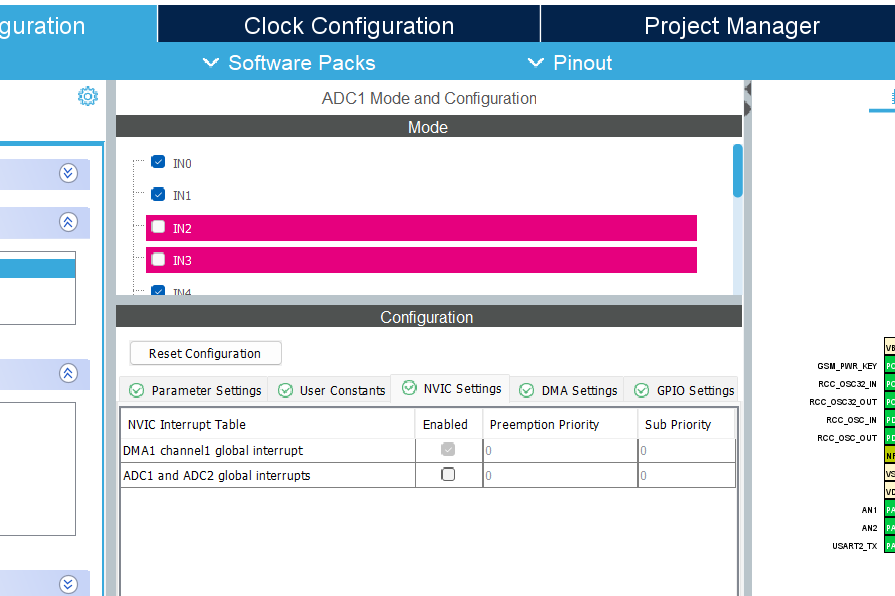Click the Preemption Priority column header
The height and width of the screenshot is (596, 895).
pyautogui.click(x=544, y=424)
